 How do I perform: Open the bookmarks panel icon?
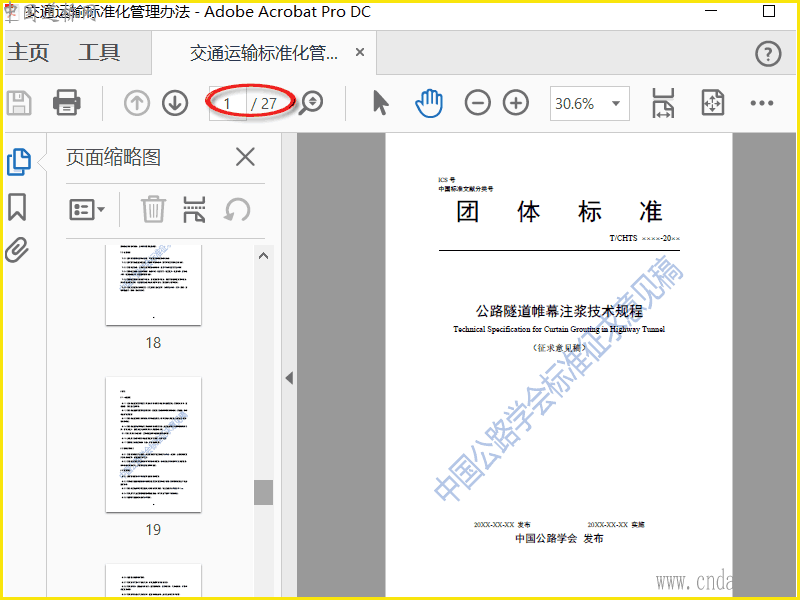(17, 207)
